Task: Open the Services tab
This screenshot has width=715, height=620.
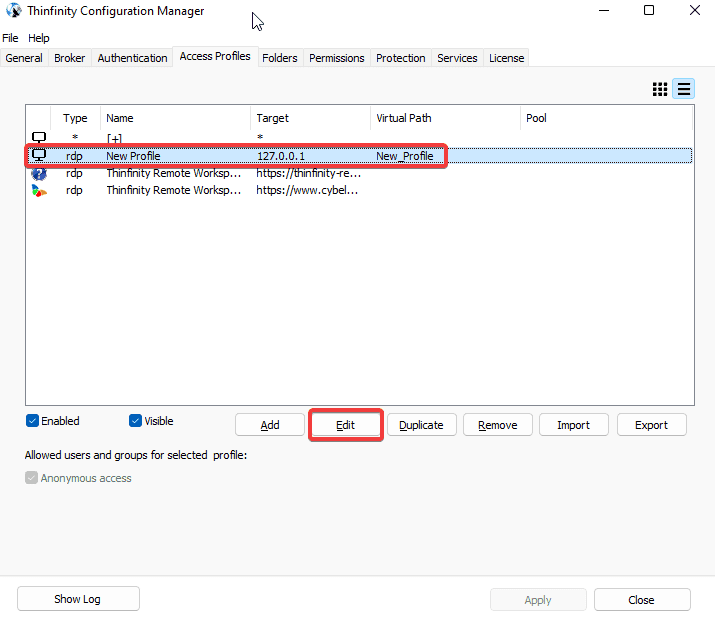Action: 457,58
